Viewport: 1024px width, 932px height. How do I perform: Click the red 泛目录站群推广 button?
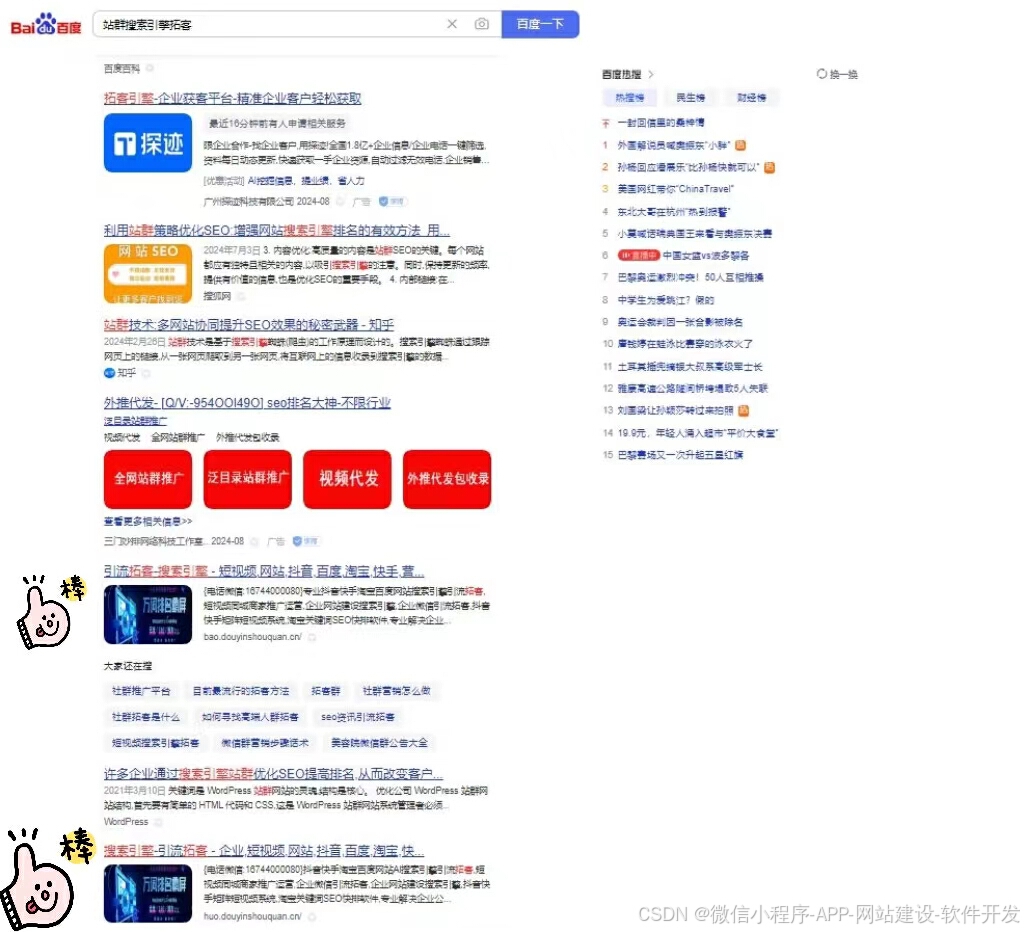coord(248,479)
